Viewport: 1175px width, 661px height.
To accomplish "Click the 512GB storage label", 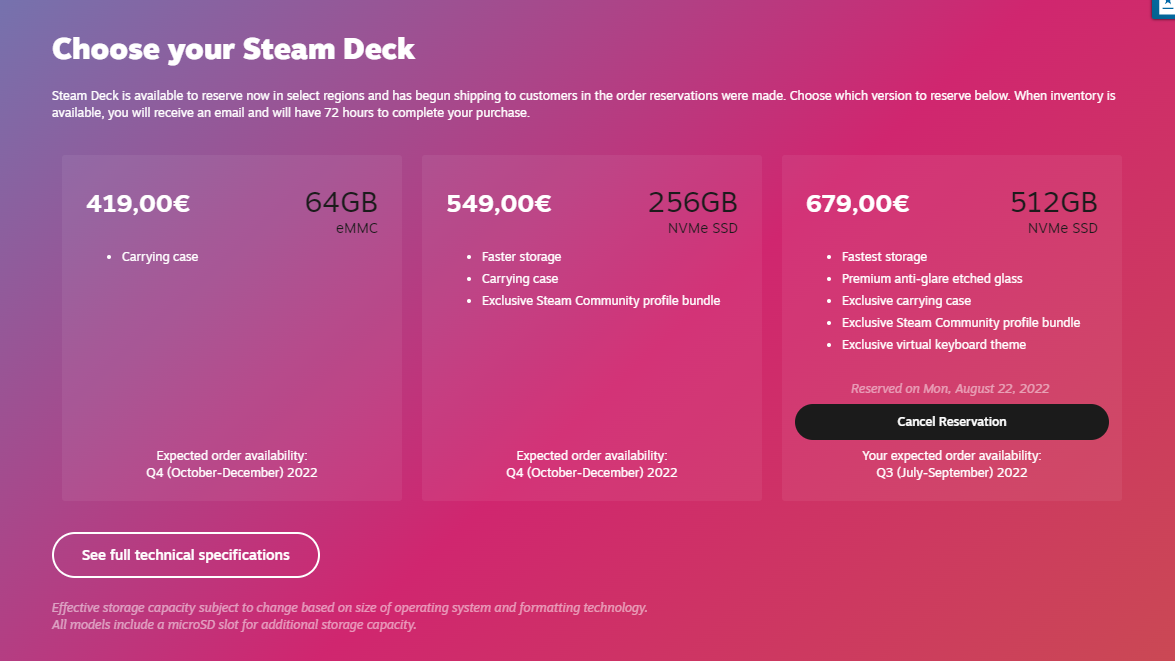I will pyautogui.click(x=1053, y=203).
